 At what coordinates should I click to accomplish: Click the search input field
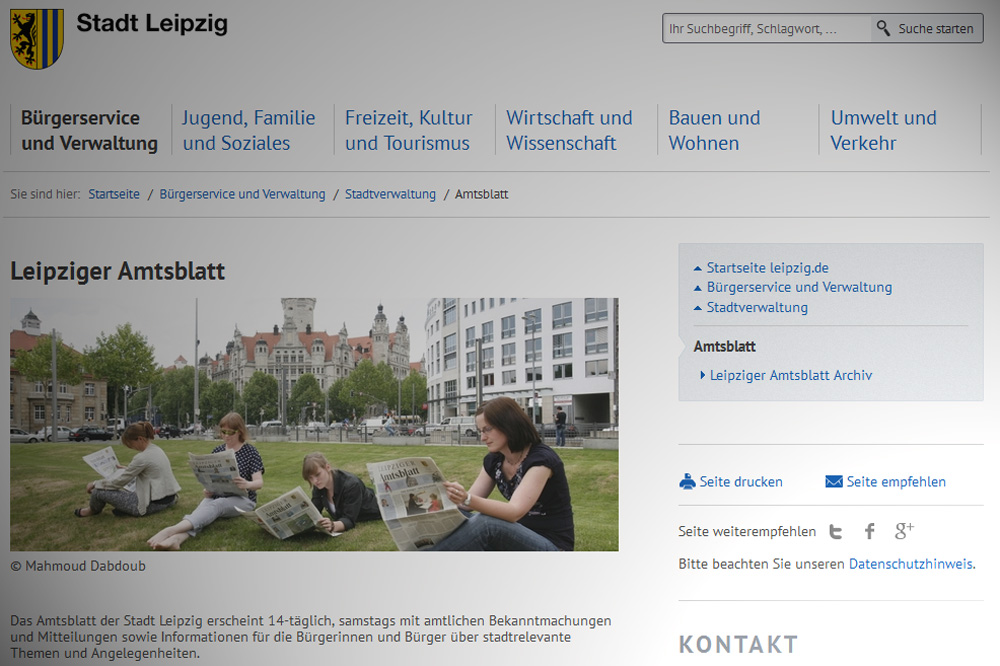[x=766, y=28]
